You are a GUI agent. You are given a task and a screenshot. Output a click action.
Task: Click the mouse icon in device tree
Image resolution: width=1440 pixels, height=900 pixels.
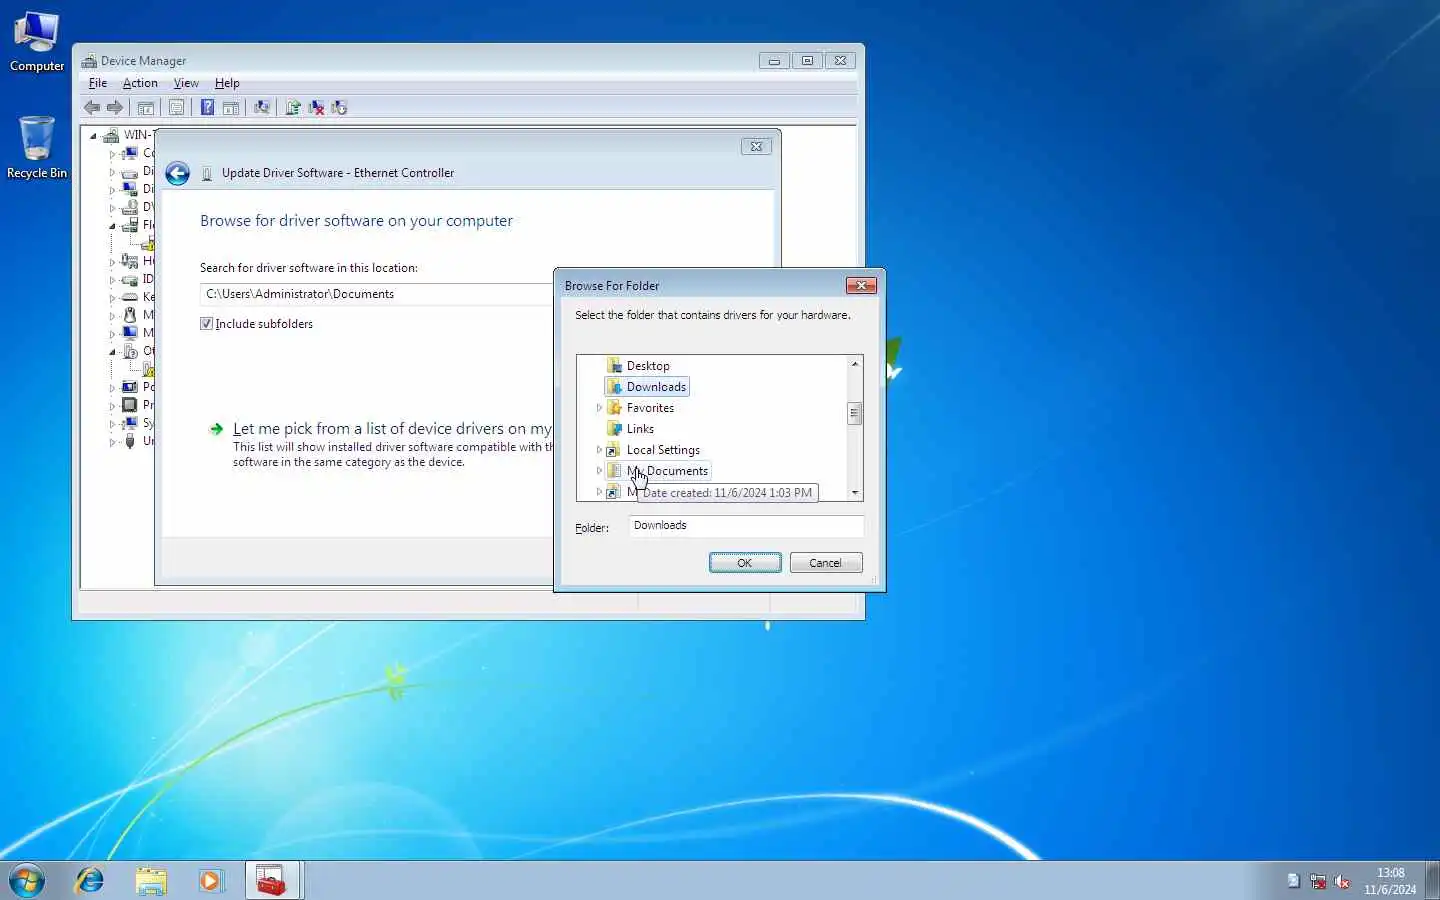[129, 315]
